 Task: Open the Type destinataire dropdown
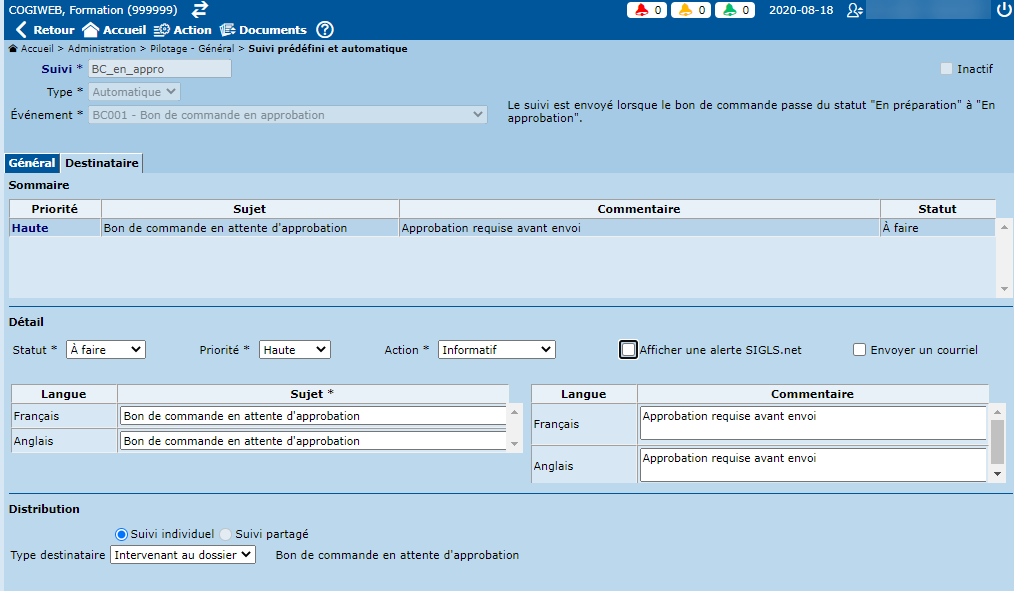[x=183, y=554]
